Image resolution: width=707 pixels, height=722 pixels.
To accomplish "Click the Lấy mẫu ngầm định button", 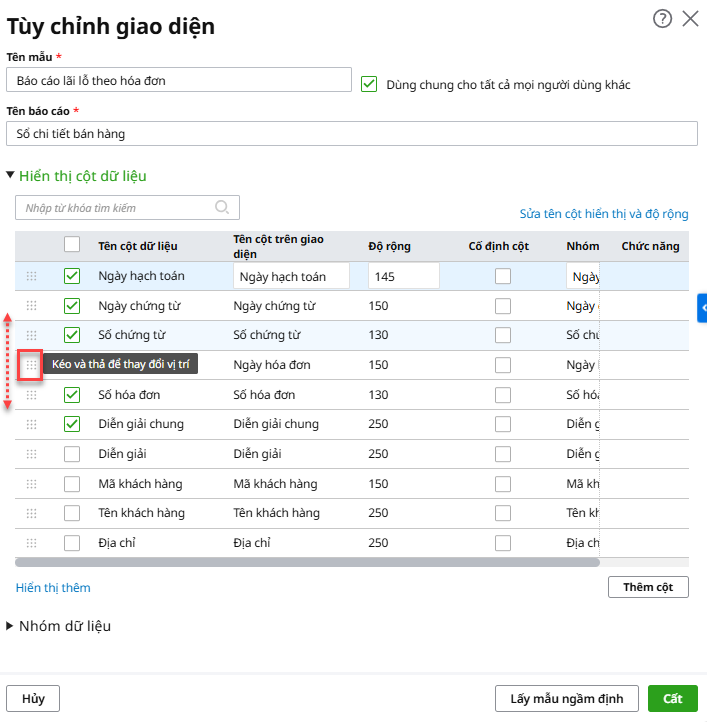I will pos(566,698).
